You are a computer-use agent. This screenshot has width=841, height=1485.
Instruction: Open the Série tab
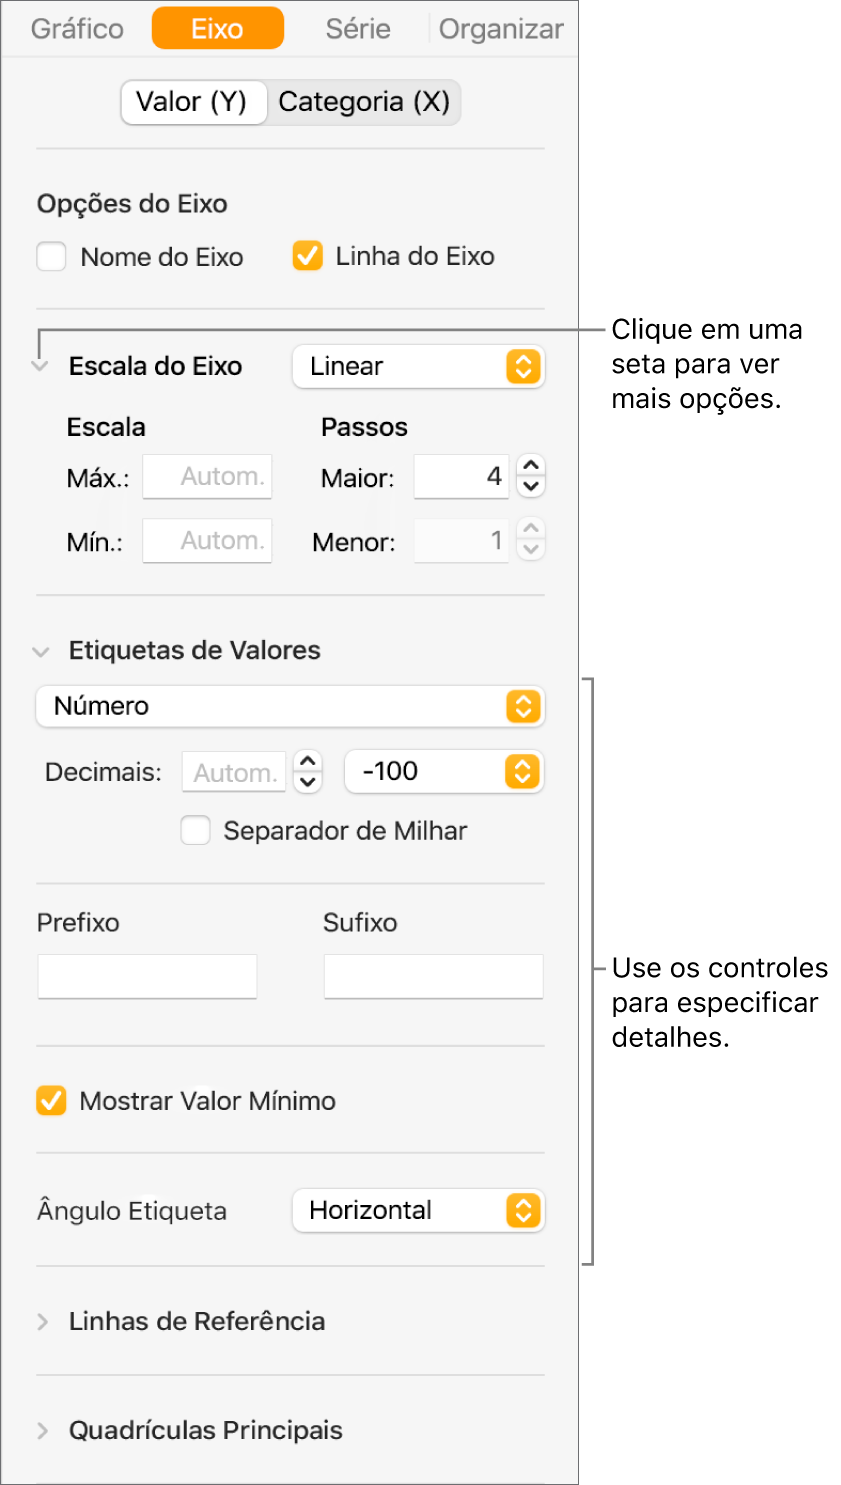point(357,28)
